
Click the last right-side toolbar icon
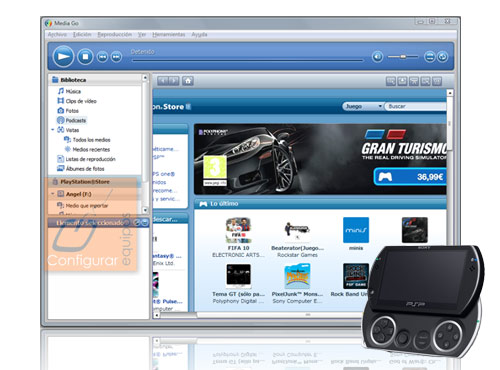pos(437,81)
